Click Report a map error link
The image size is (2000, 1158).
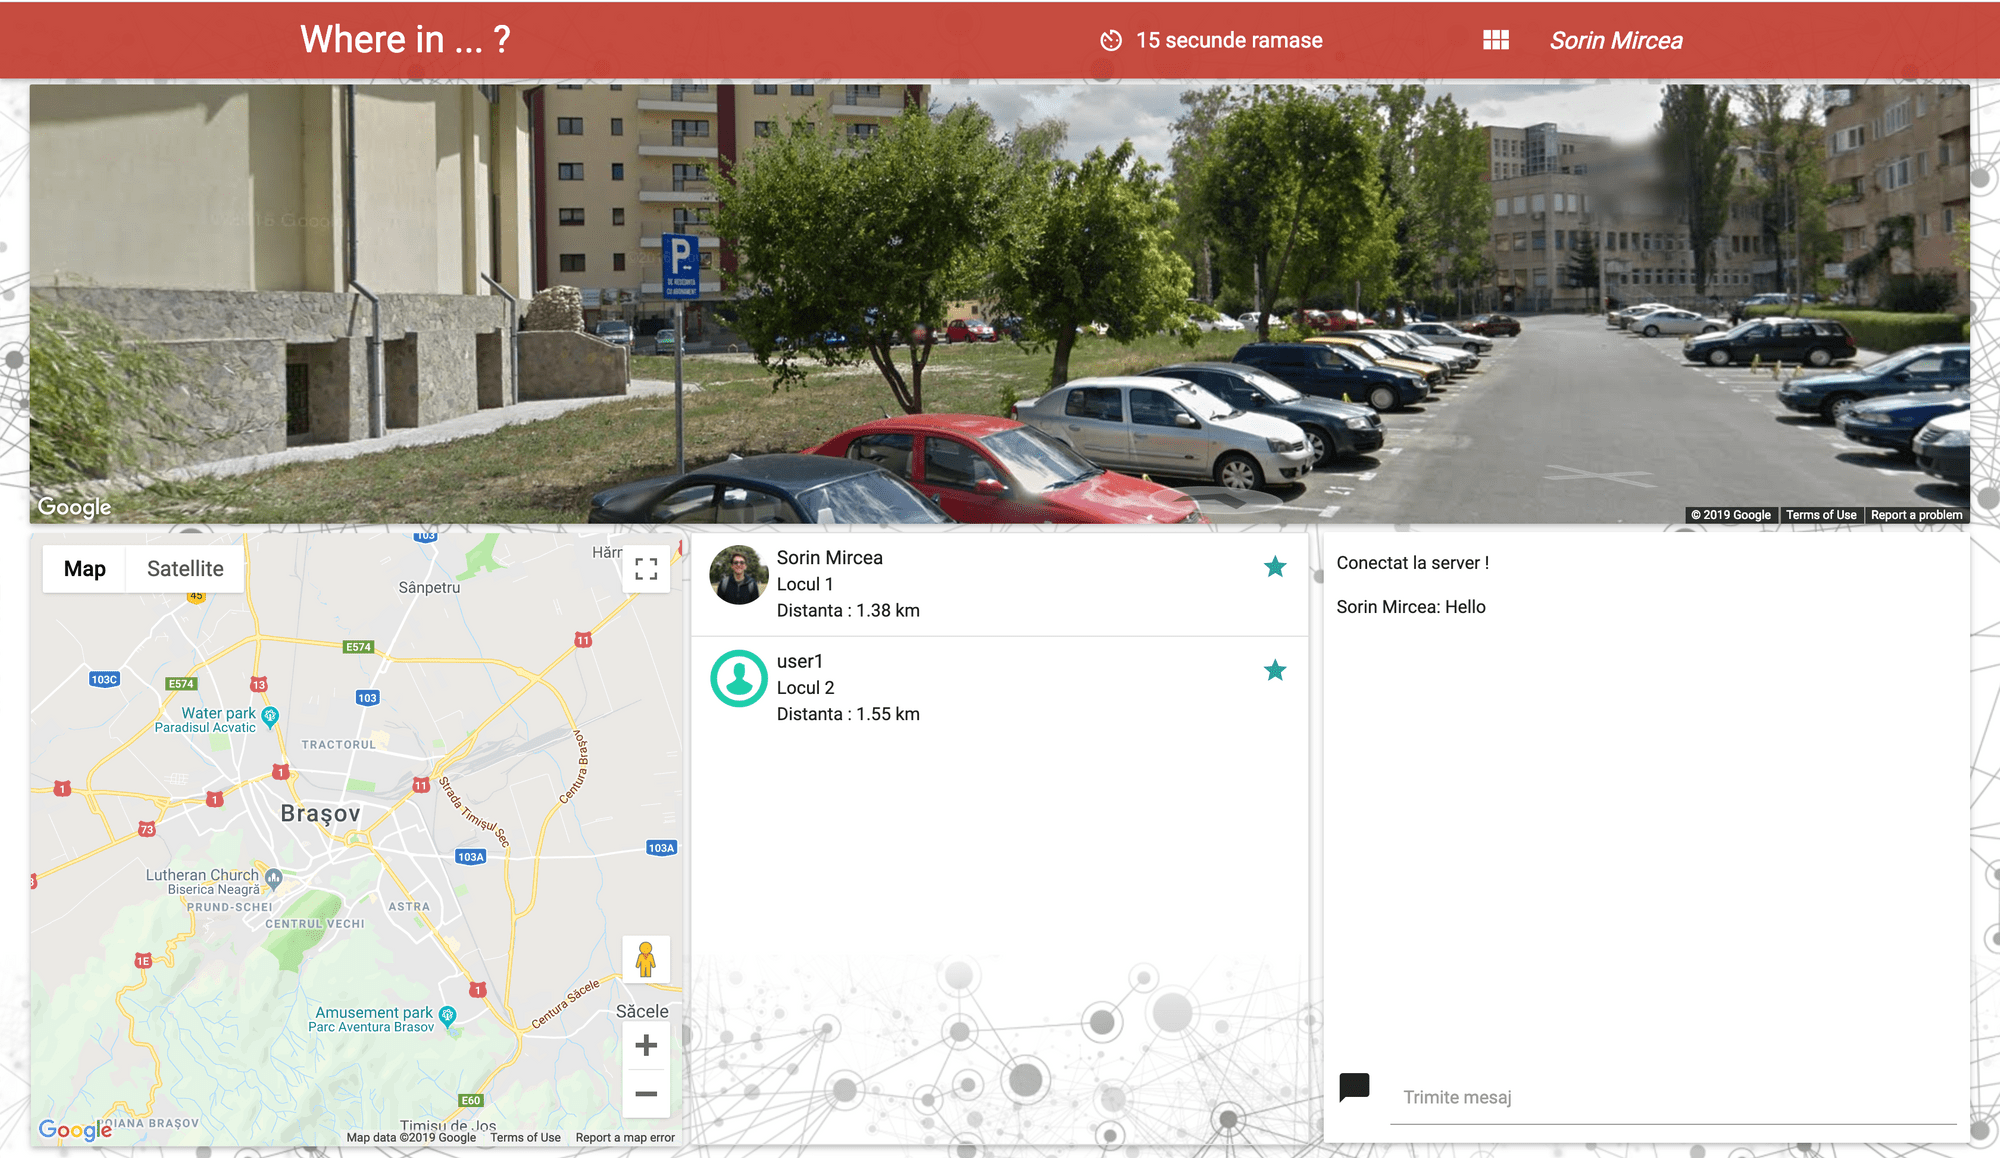tap(625, 1137)
